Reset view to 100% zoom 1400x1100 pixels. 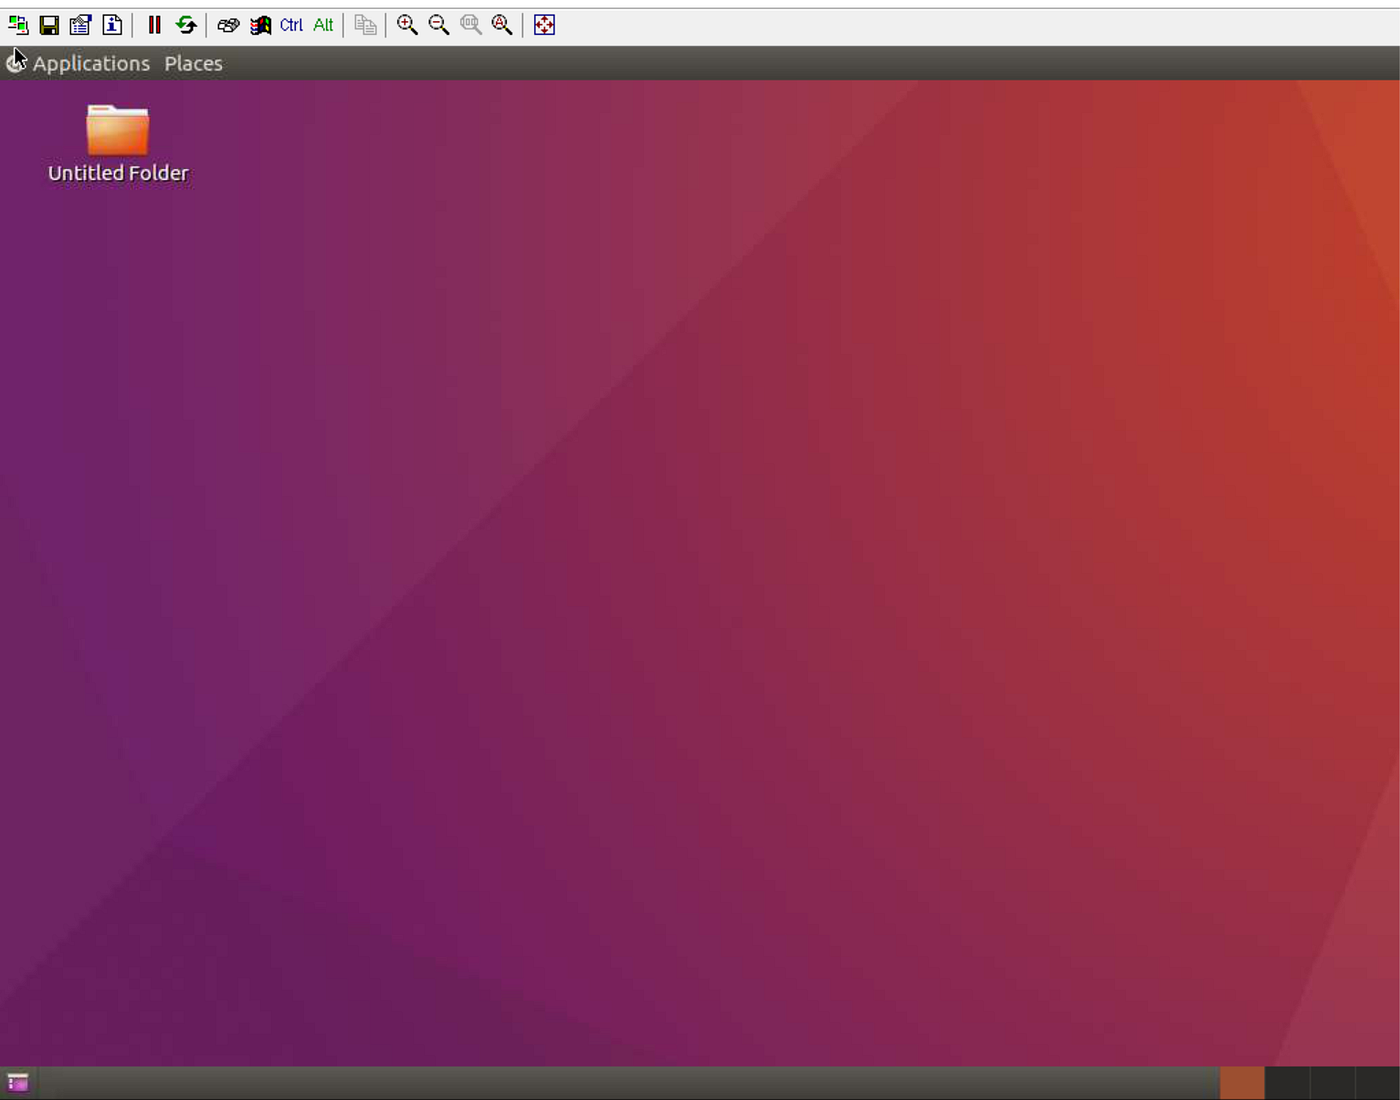tap(470, 25)
